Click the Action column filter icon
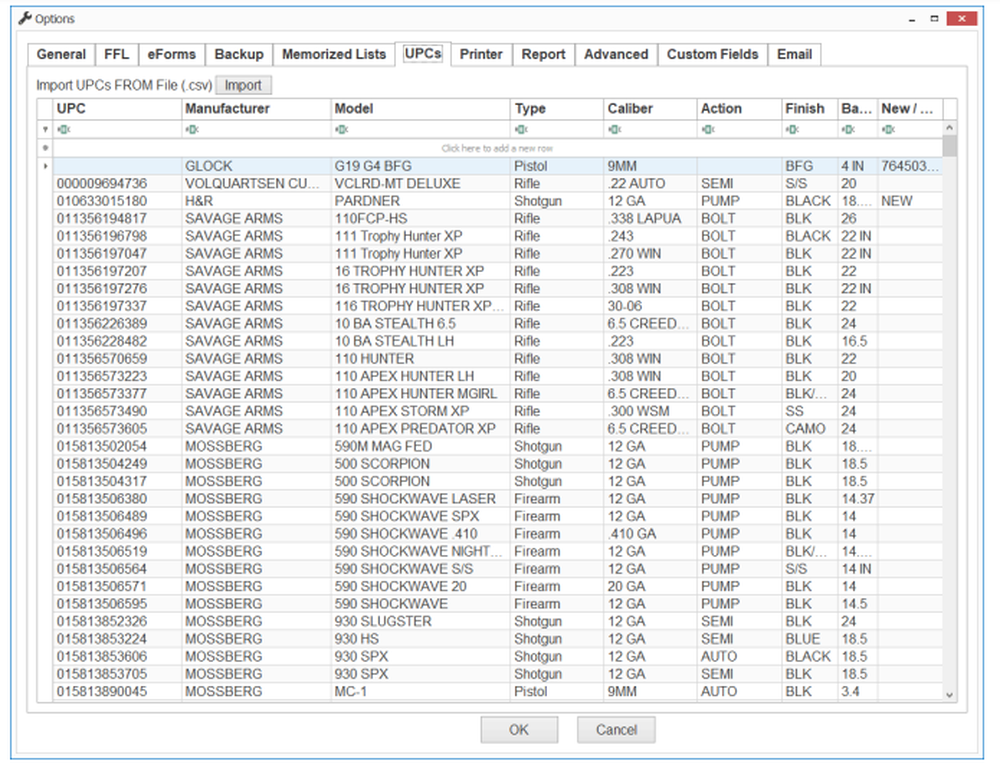1000x768 pixels. click(708, 129)
